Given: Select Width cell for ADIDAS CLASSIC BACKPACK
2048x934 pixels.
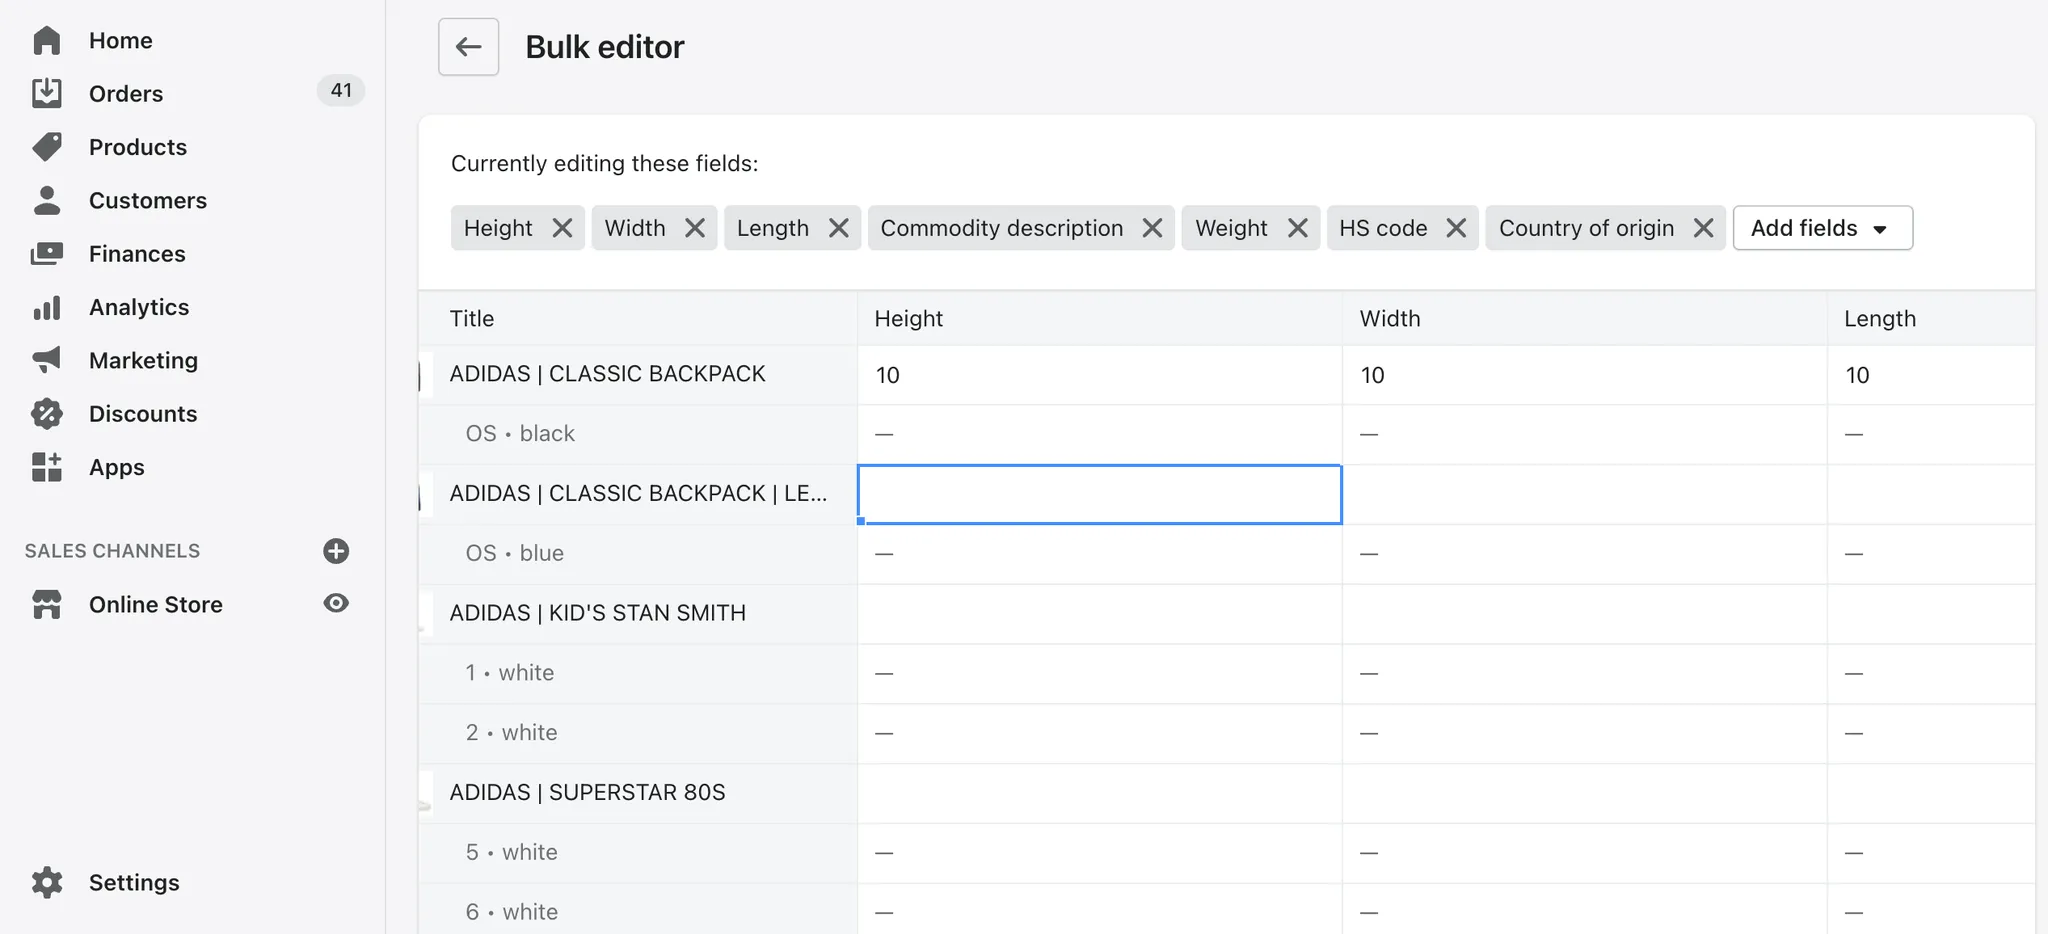Looking at the screenshot, I should [x=1584, y=375].
